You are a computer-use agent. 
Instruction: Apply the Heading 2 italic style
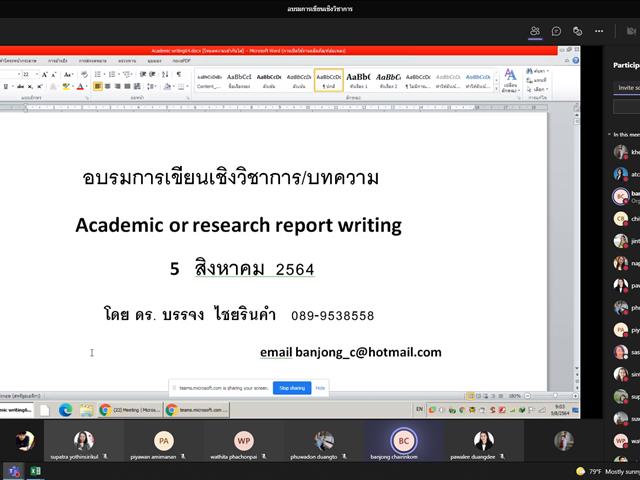click(388, 80)
